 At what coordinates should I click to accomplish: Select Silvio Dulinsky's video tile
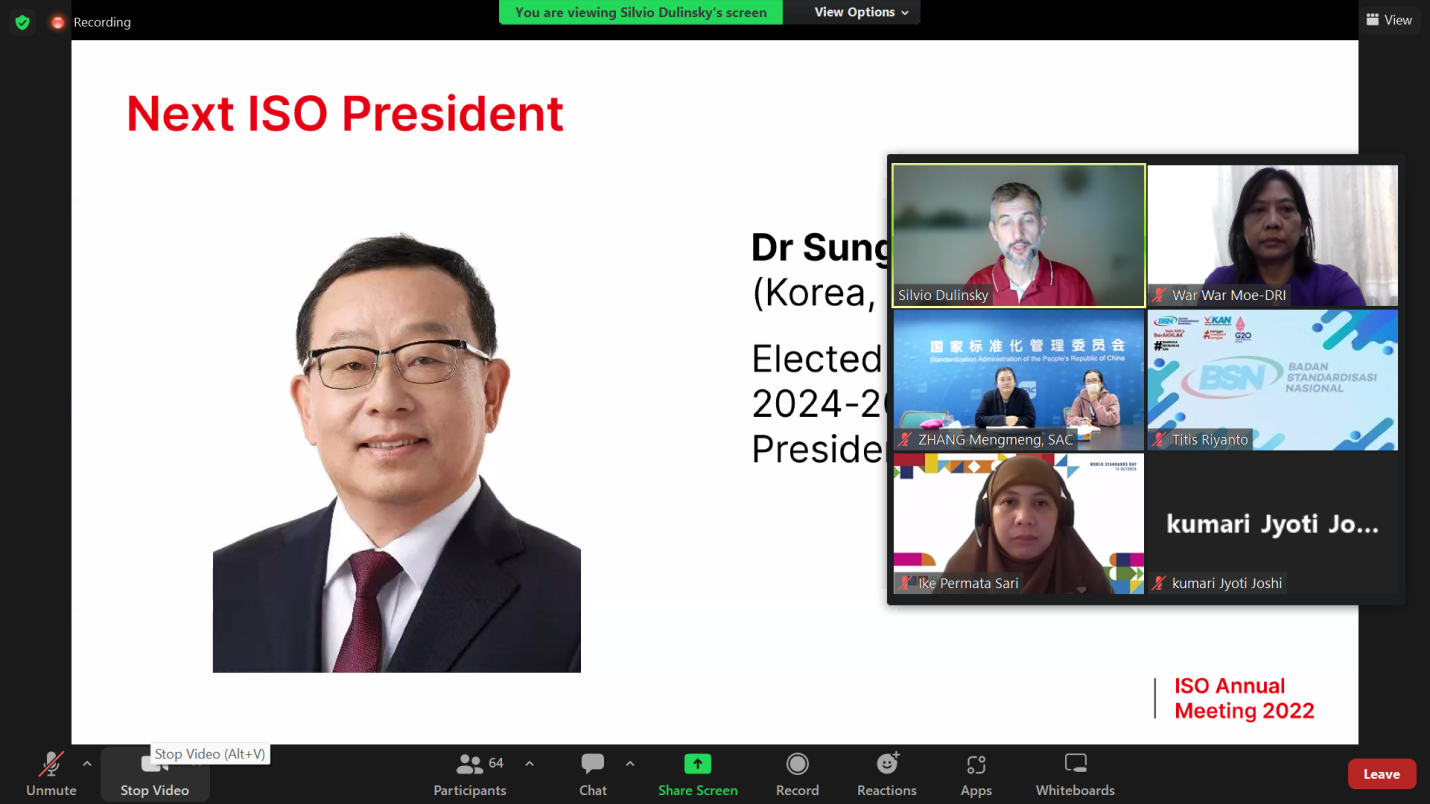[1019, 235]
